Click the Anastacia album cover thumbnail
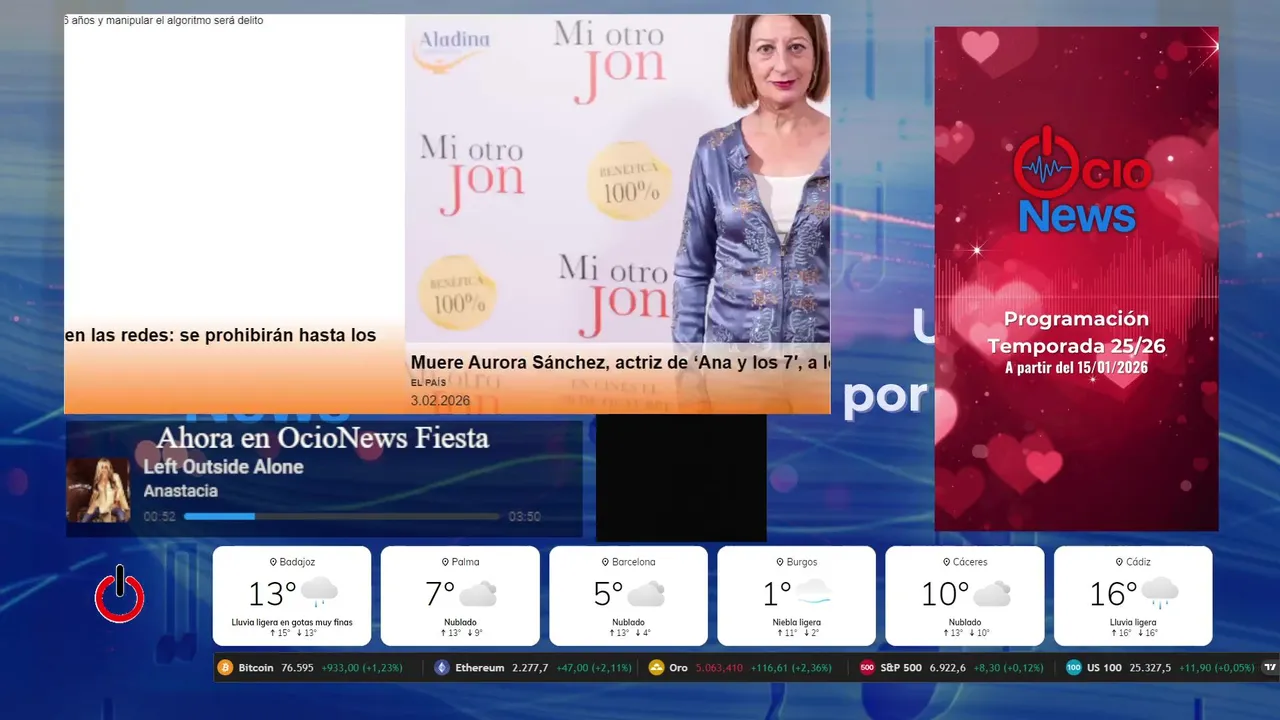Image resolution: width=1280 pixels, height=720 pixels. tap(98, 490)
